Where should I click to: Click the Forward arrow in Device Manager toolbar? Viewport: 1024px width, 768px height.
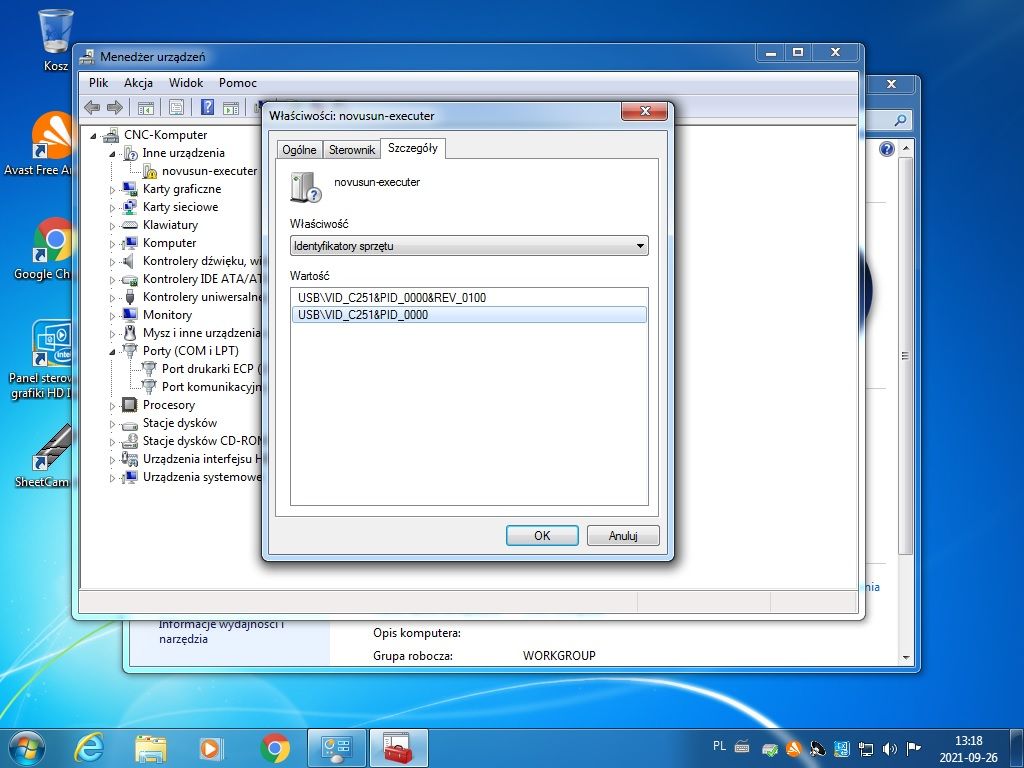click(x=115, y=107)
